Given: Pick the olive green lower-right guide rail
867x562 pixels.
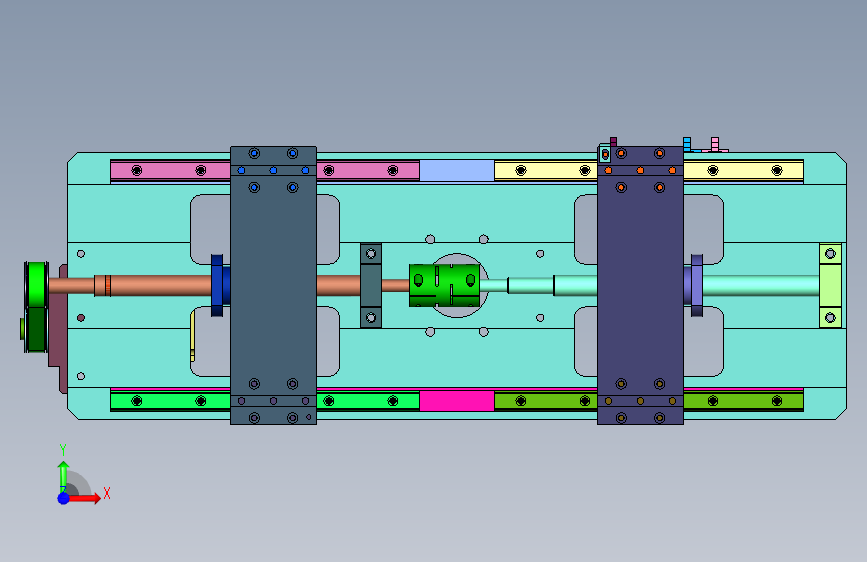Looking at the screenshot, I should coord(743,401).
